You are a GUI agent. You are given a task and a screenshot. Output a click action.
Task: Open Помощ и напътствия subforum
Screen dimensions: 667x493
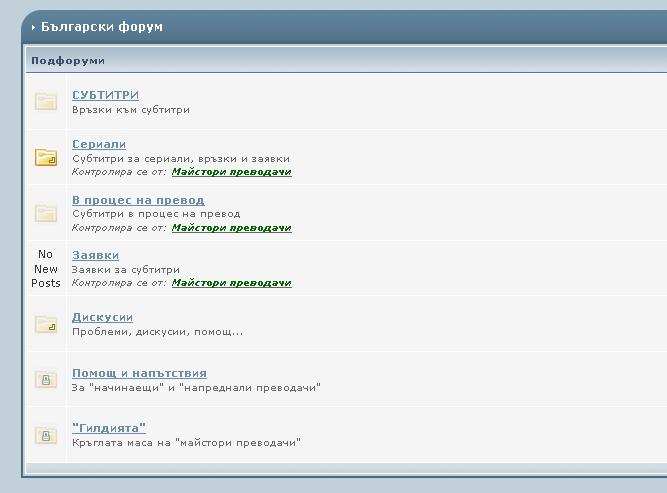pyautogui.click(x=139, y=373)
